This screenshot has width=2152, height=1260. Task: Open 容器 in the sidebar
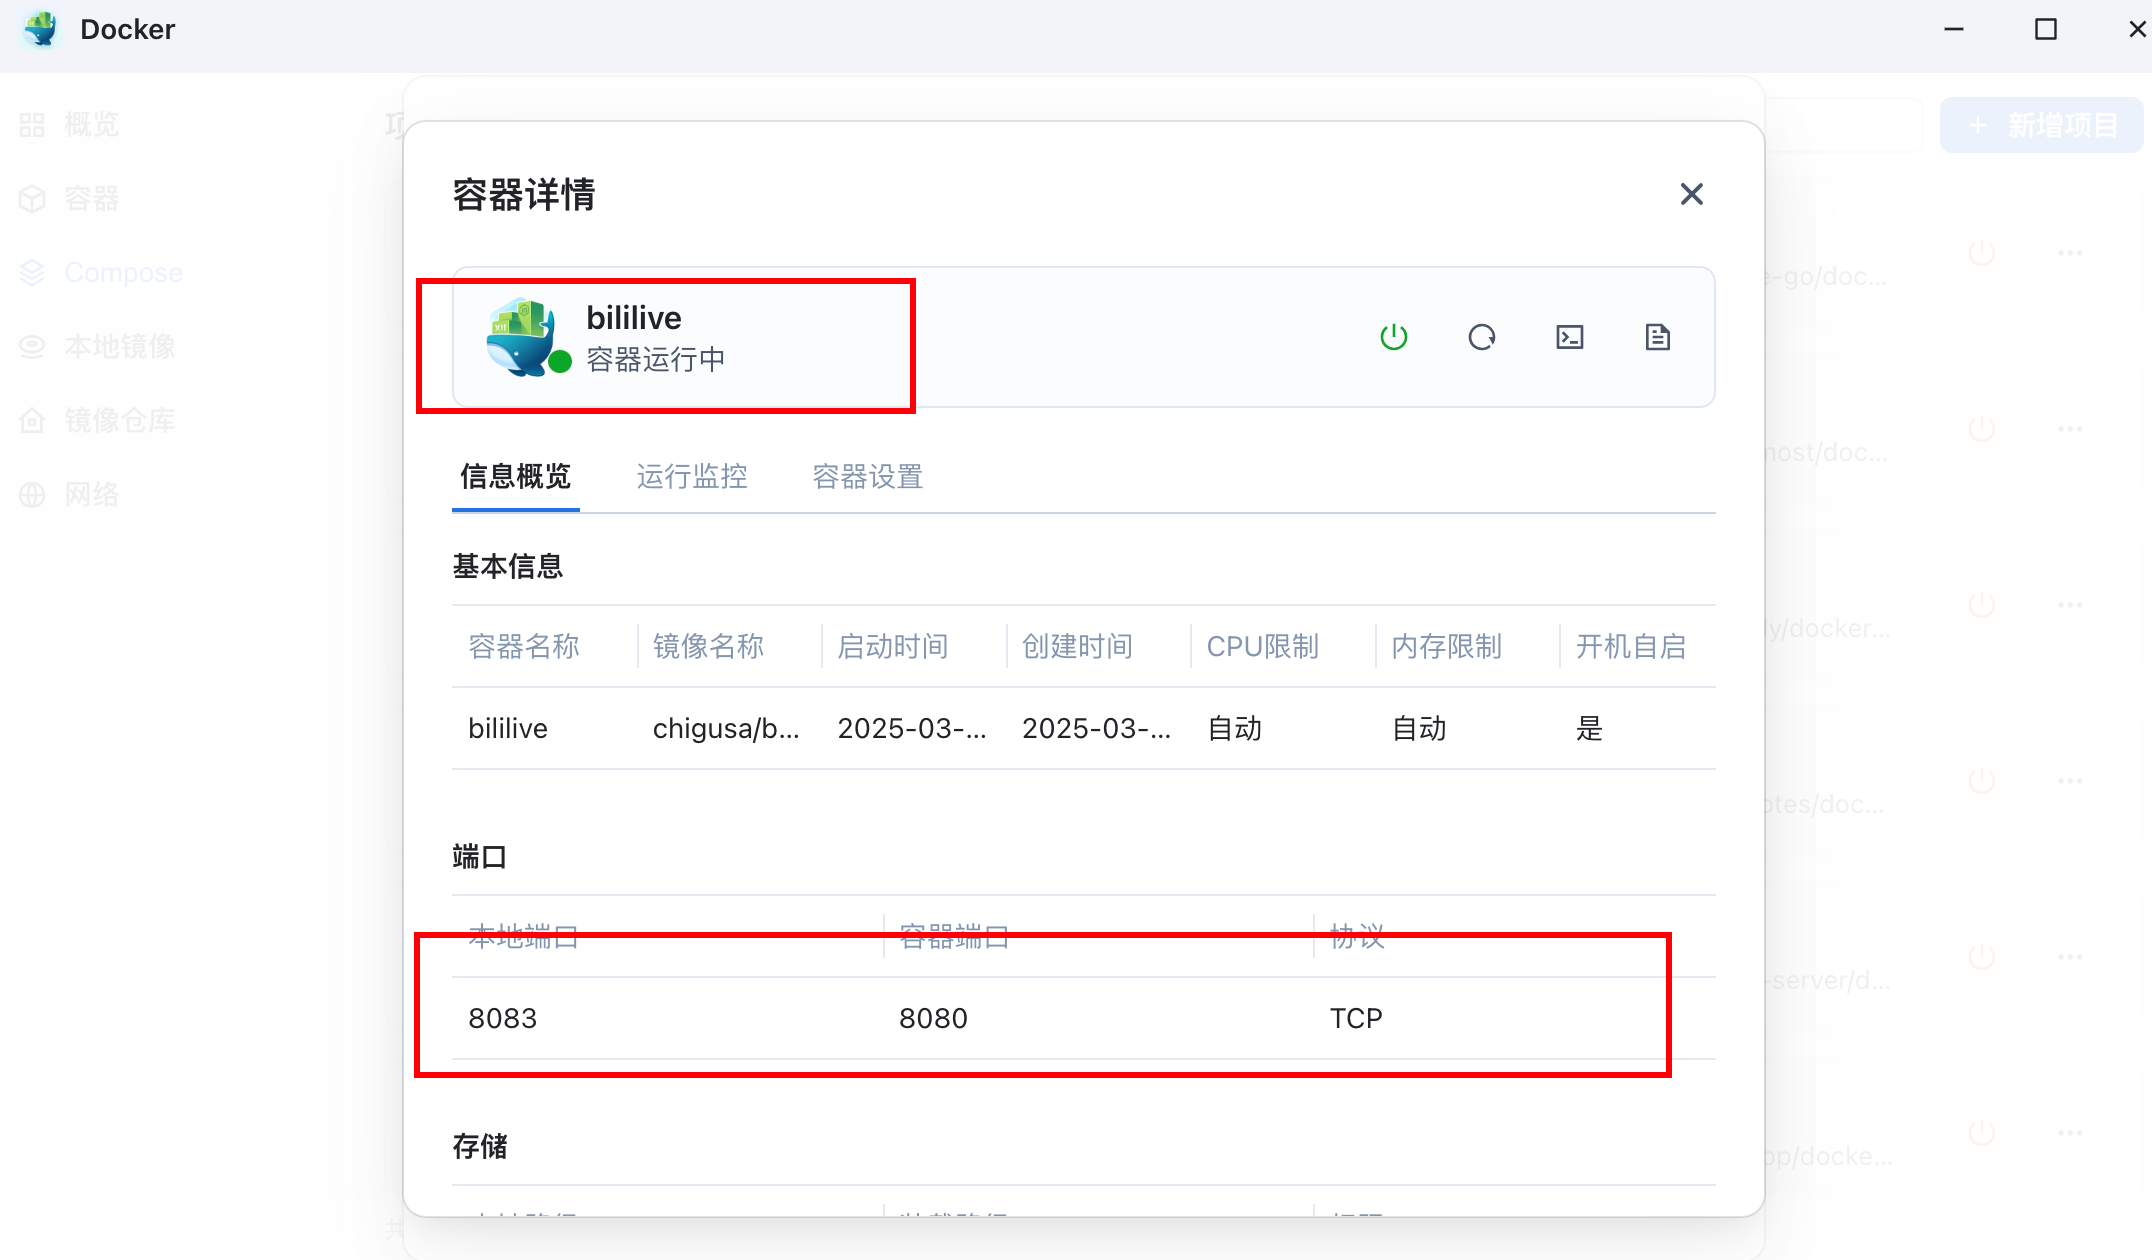[x=90, y=199]
